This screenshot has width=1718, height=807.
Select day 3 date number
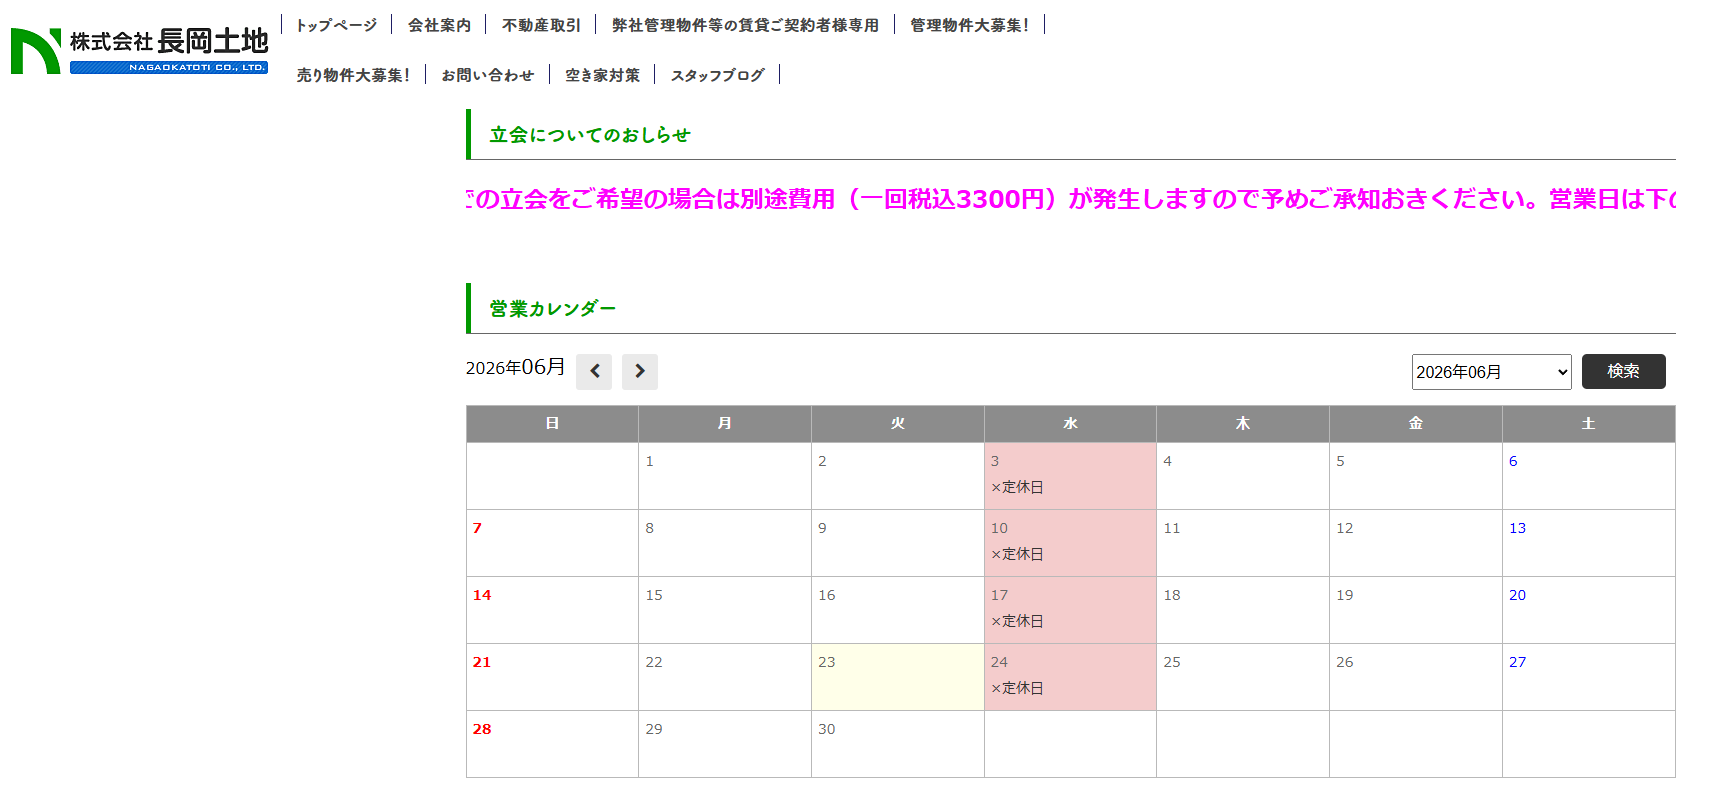tap(995, 461)
